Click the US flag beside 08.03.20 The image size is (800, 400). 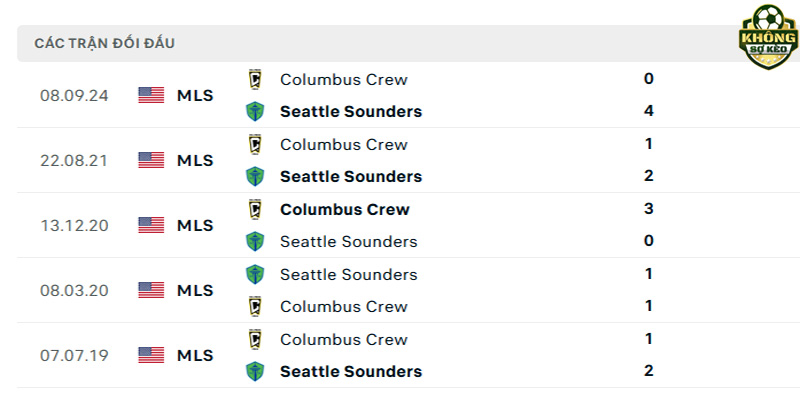tap(151, 290)
